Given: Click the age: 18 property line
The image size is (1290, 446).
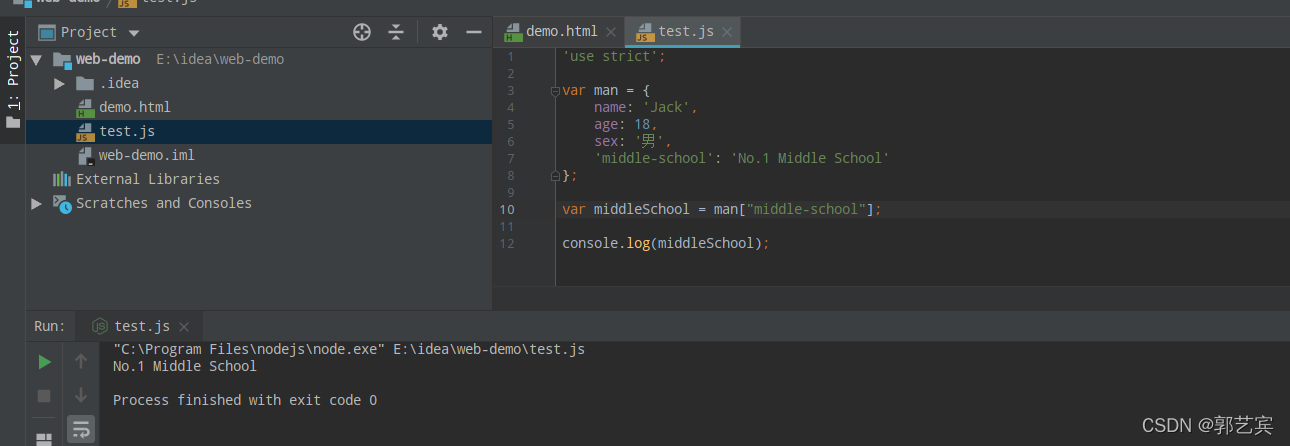Looking at the screenshot, I should click(x=626, y=124).
